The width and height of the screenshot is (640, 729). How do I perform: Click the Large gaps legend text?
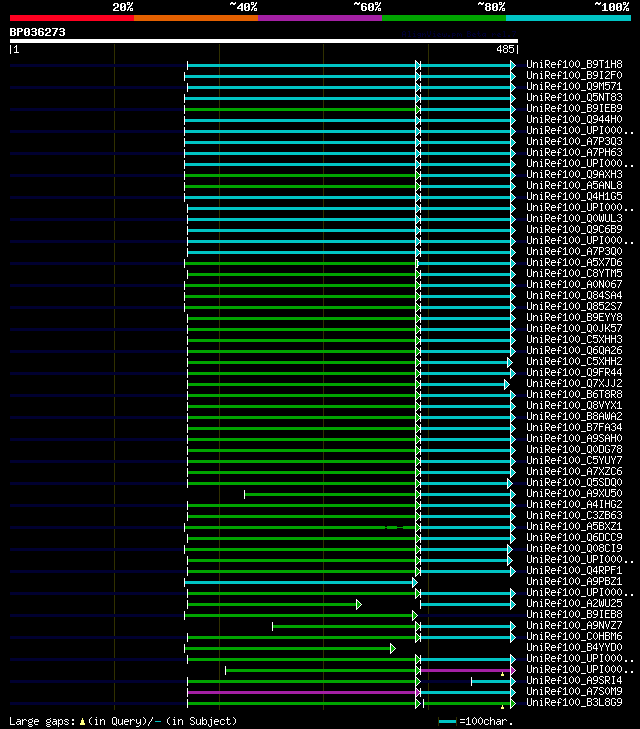coord(123,721)
